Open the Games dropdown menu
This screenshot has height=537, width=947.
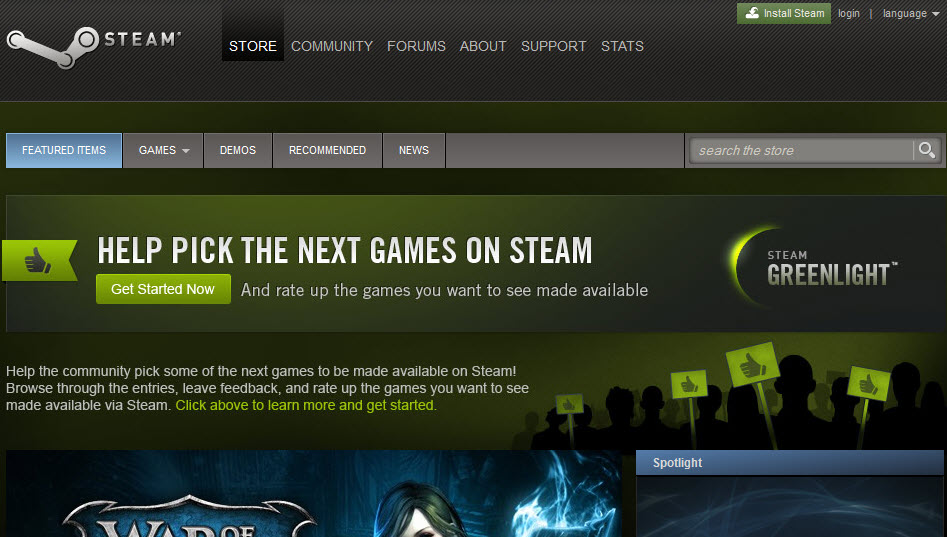click(x=163, y=150)
